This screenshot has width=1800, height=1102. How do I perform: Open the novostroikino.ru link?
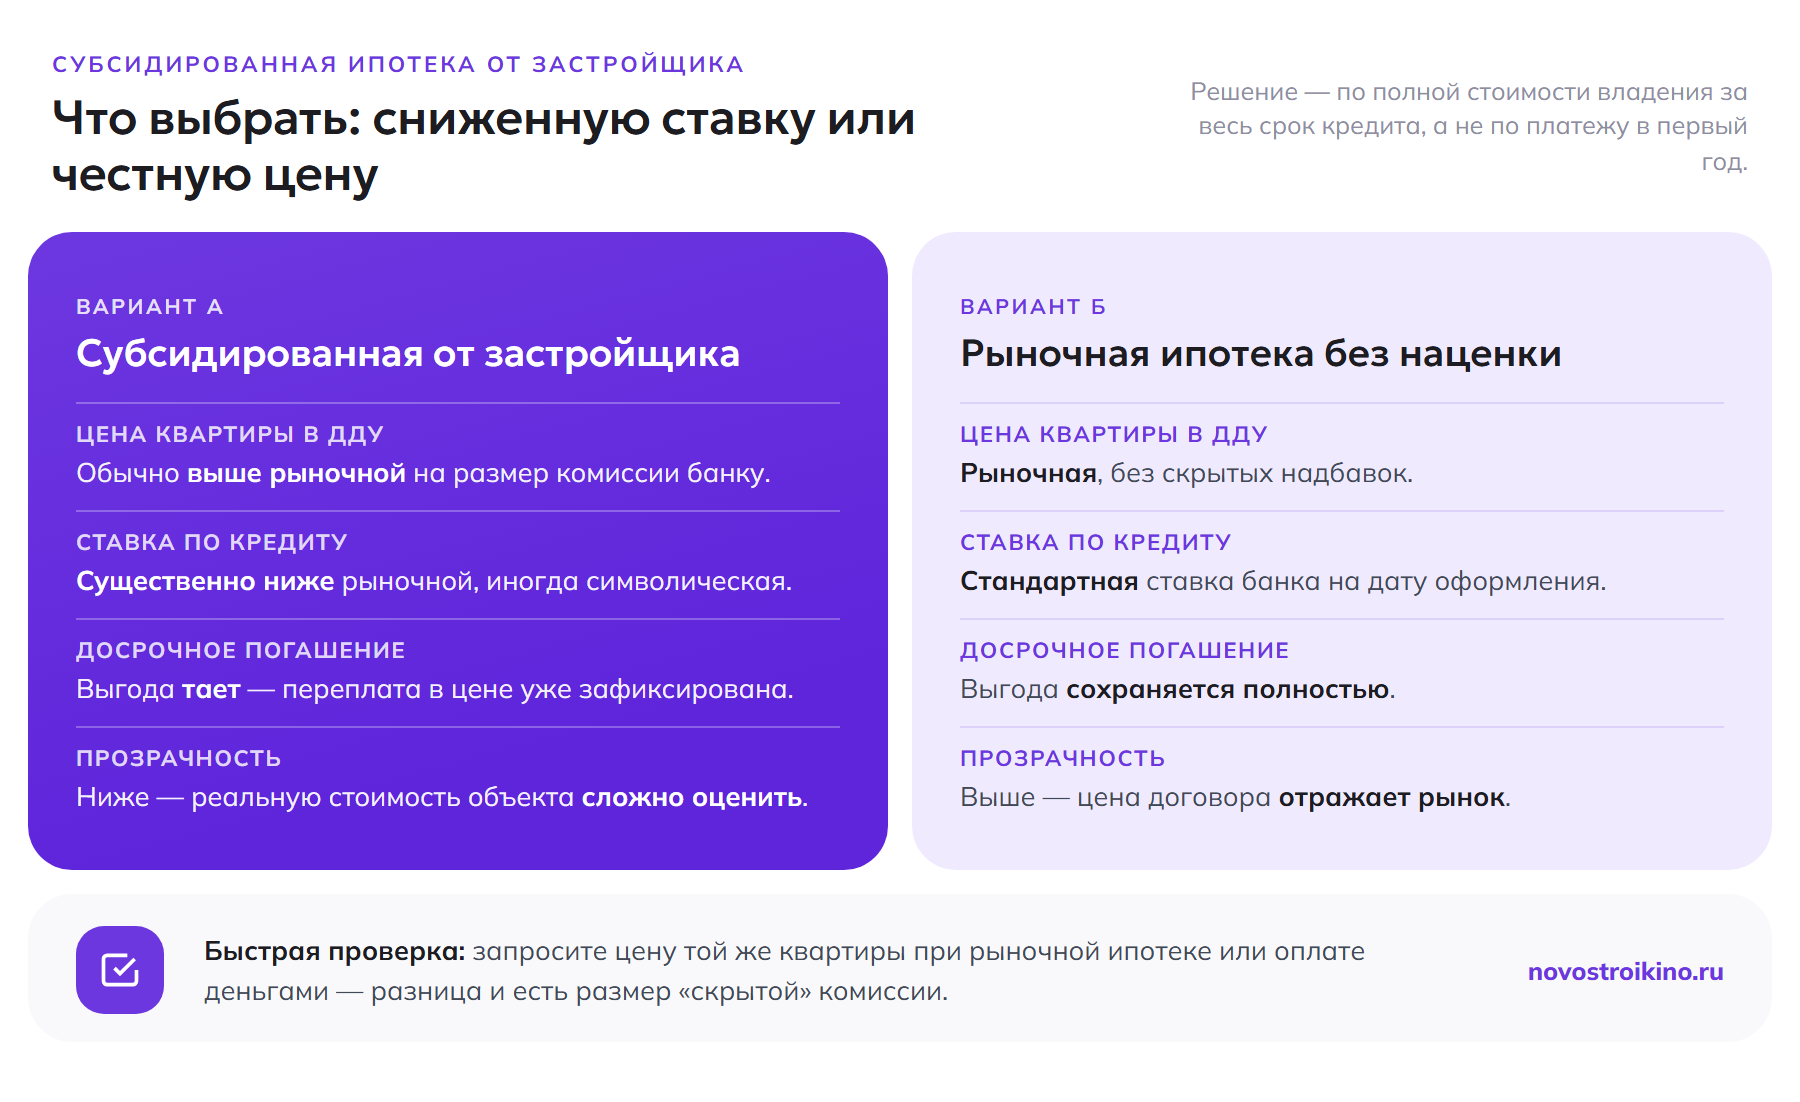click(1625, 971)
